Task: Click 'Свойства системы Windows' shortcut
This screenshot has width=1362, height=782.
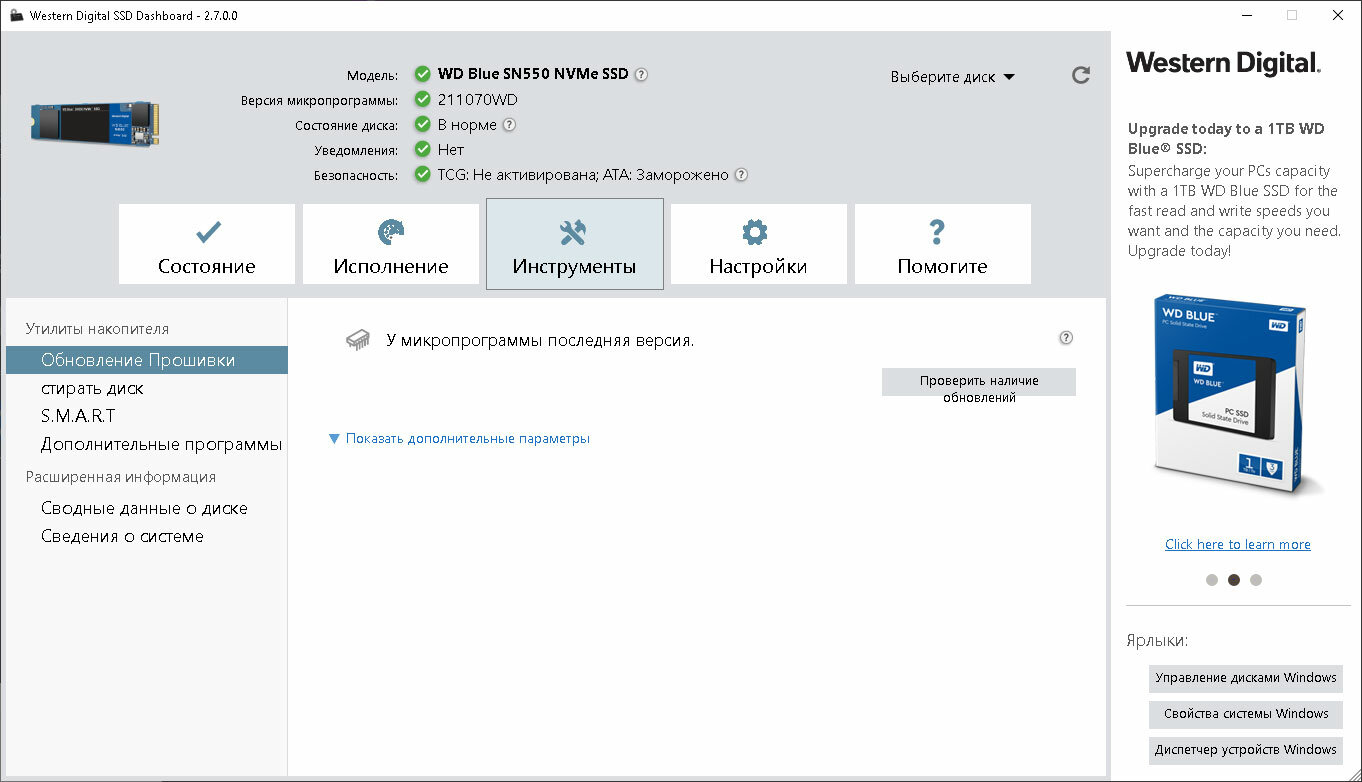Action: point(1246,714)
